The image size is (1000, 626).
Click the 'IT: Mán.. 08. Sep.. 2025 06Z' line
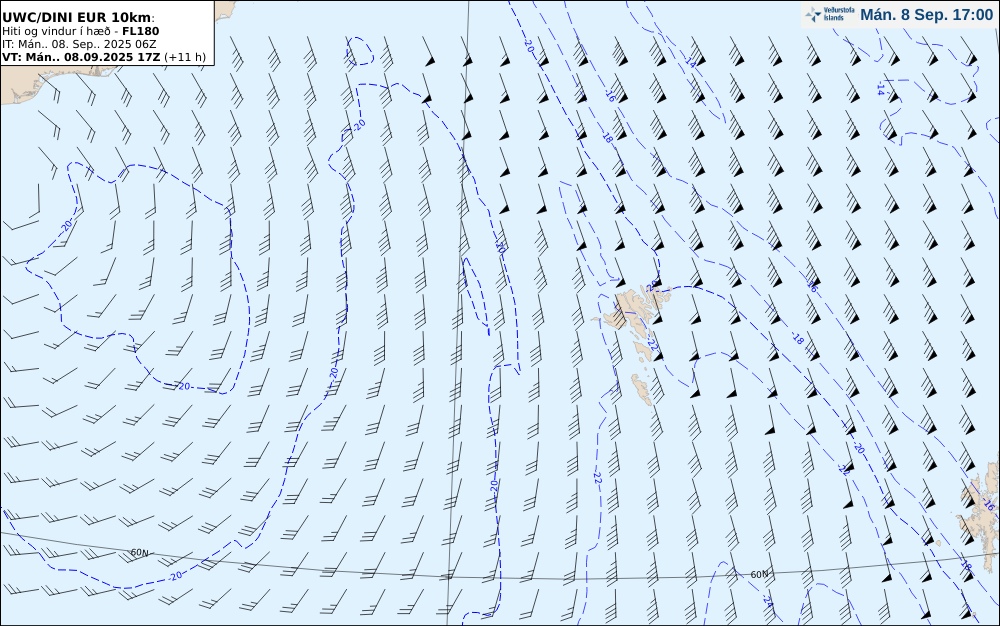79,44
